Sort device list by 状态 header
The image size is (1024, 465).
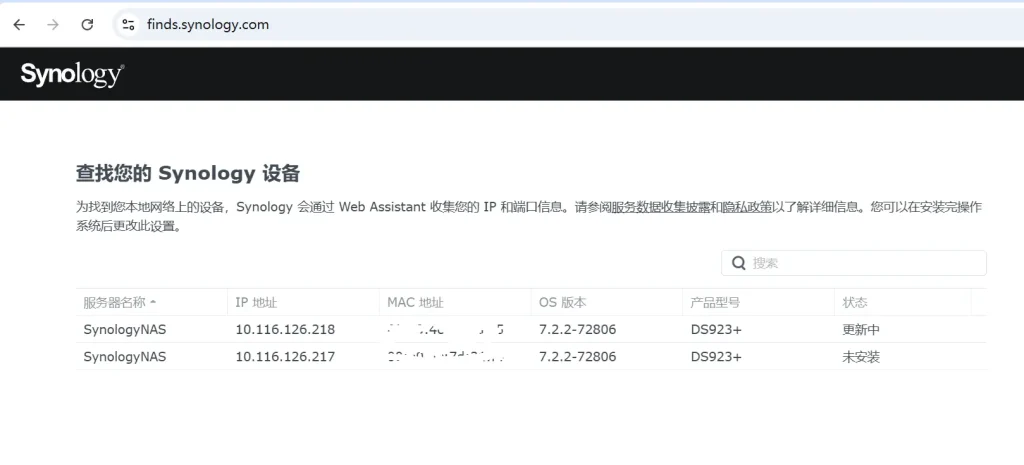(855, 302)
